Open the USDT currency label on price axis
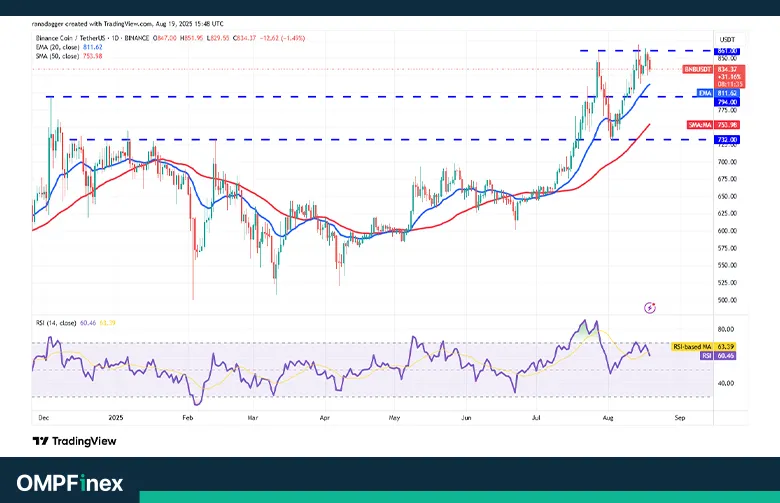Screen dimensions: 780x503 click(727, 39)
